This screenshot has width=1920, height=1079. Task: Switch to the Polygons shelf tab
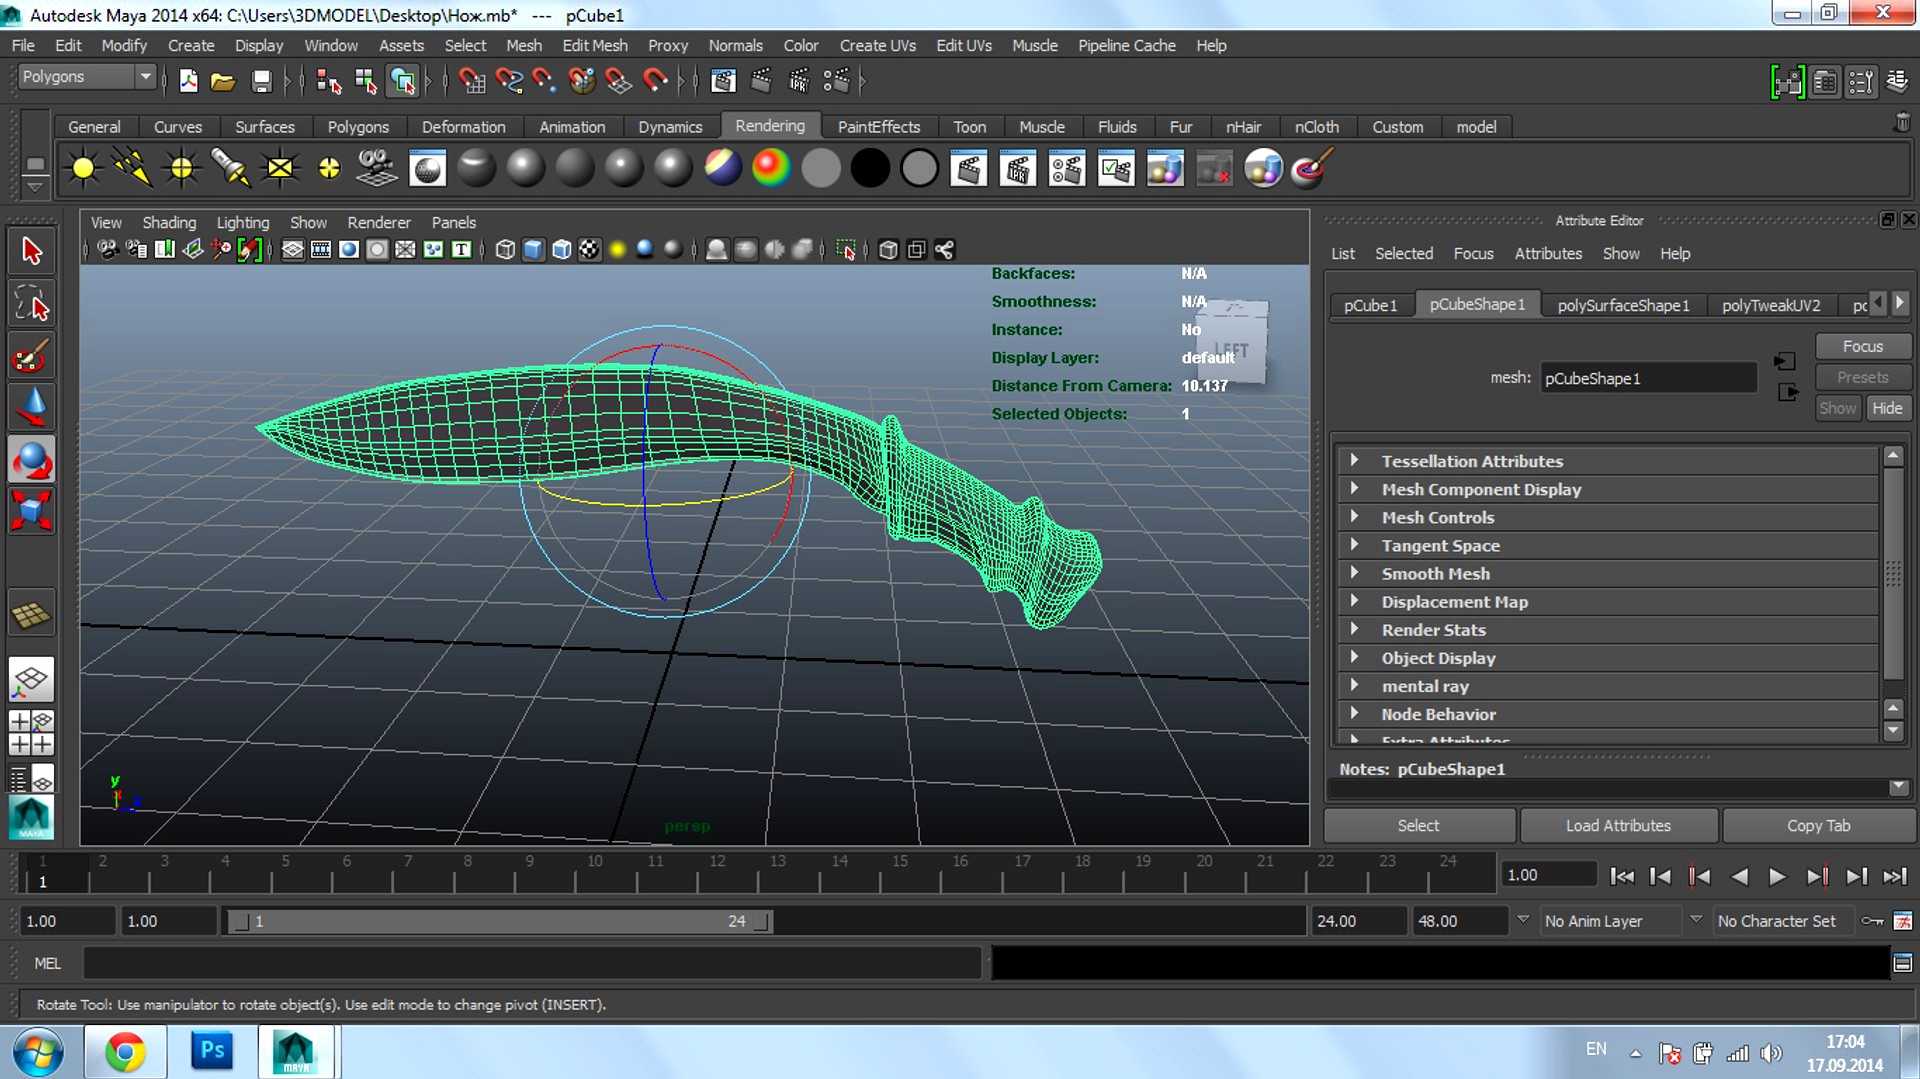point(358,127)
